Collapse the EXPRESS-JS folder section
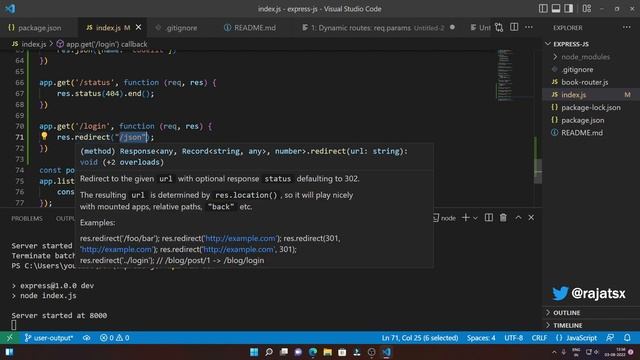This screenshot has height=360, width=640. (591, 44)
